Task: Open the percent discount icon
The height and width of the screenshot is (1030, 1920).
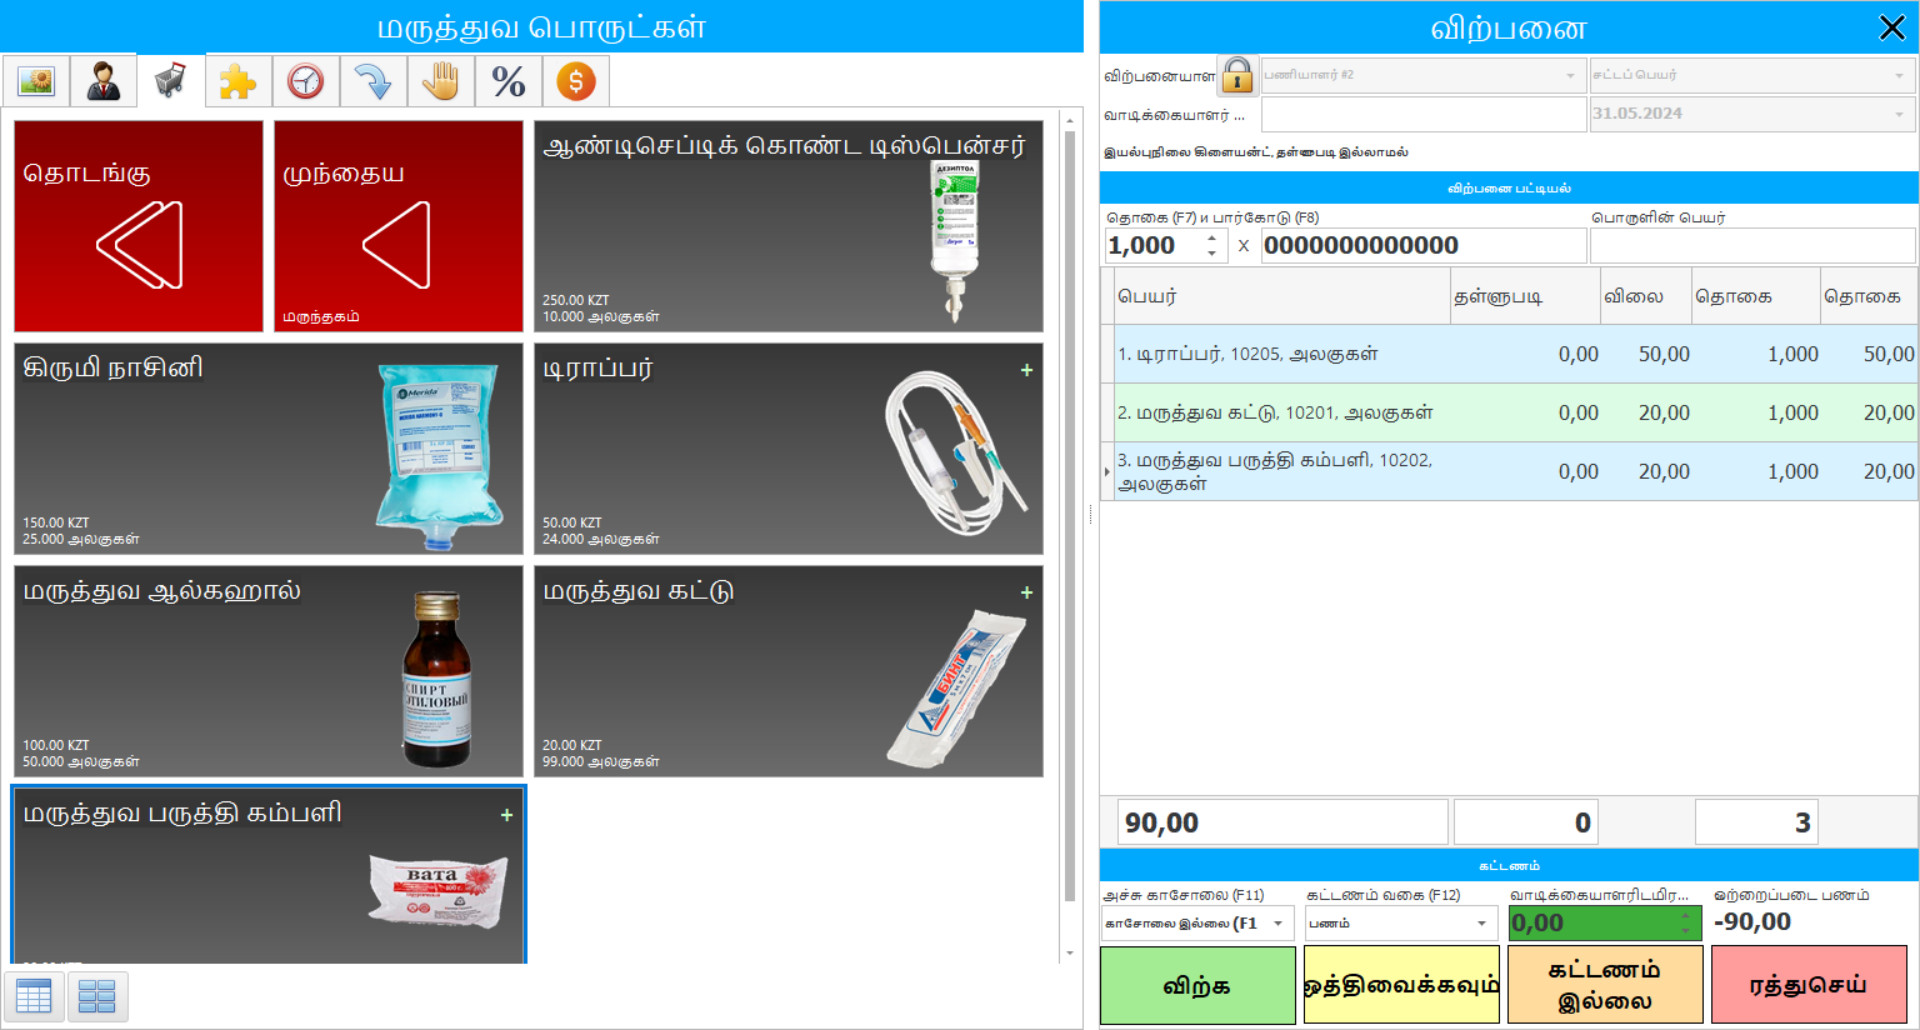Action: (508, 81)
